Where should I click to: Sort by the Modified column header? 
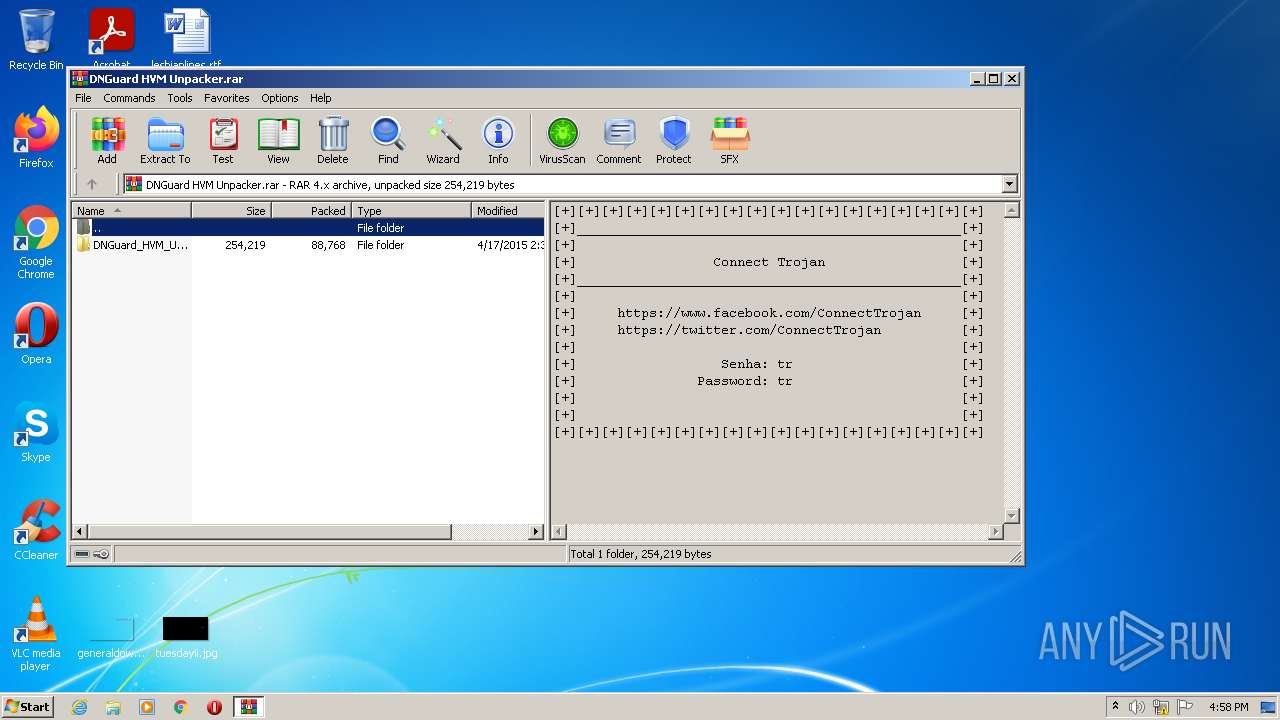[x=508, y=210]
